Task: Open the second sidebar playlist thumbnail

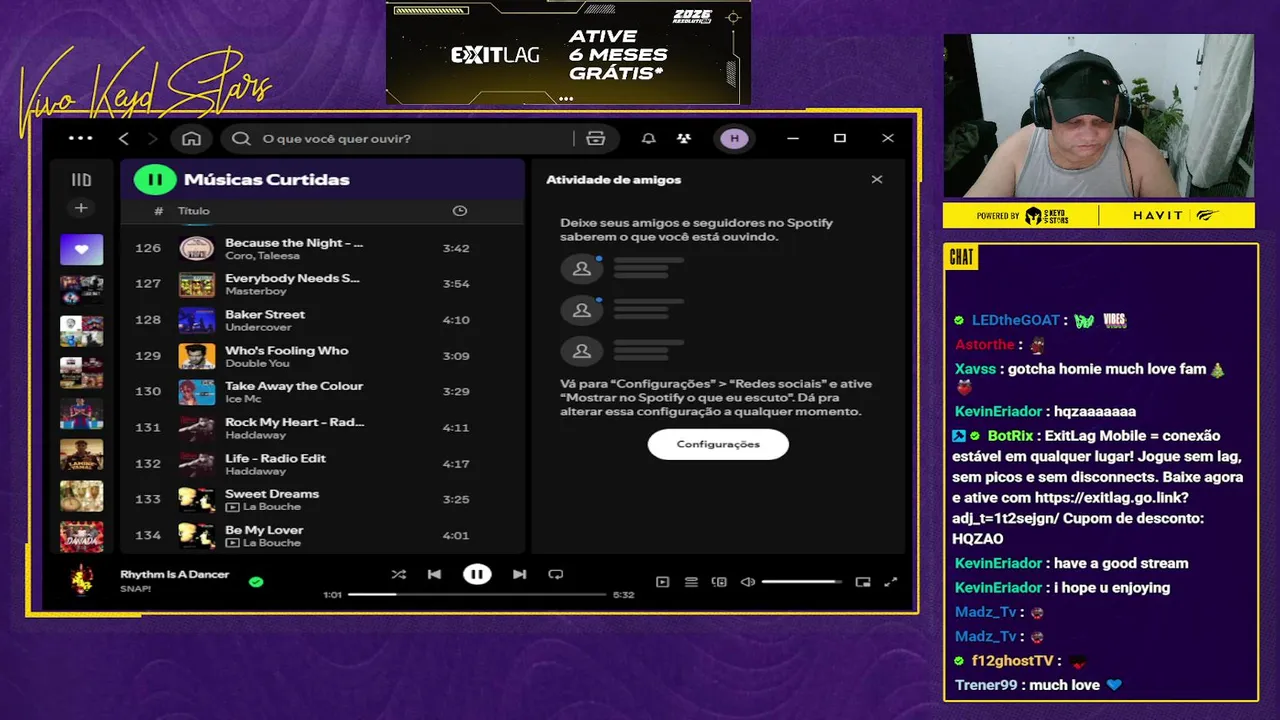Action: (81, 290)
